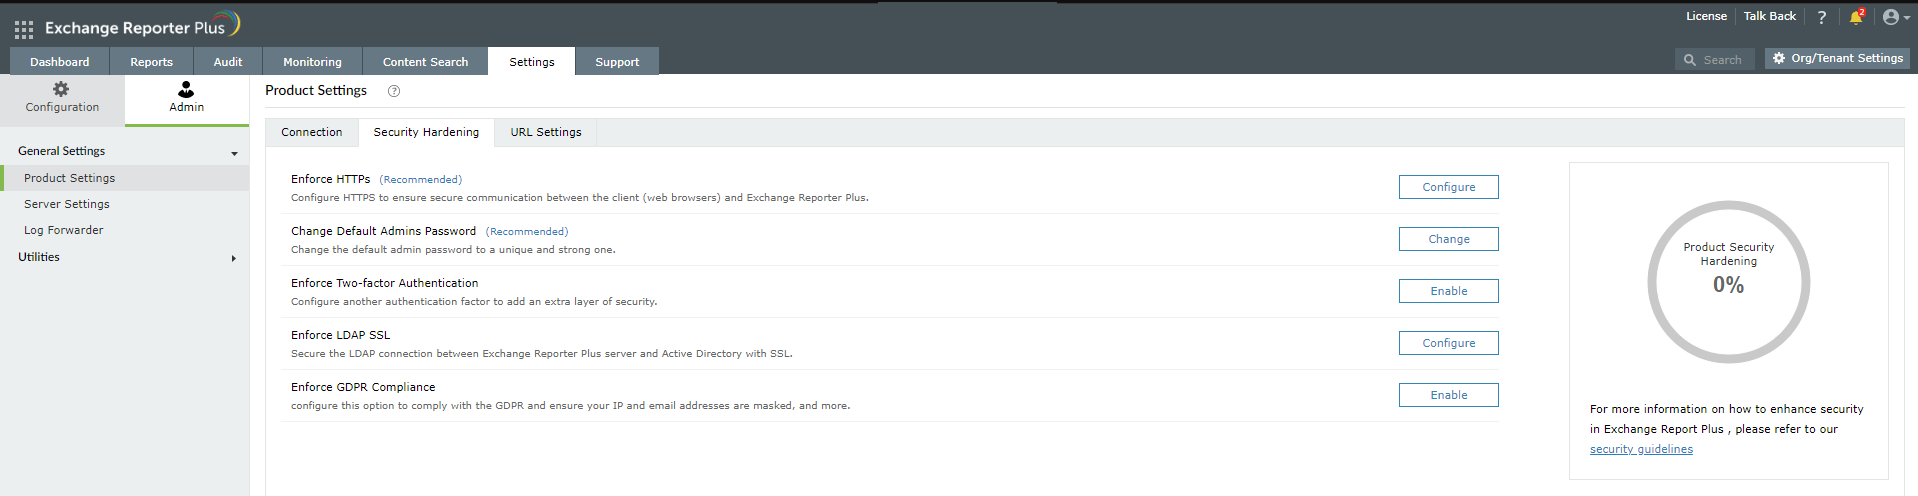
Task: Select the Settings tab
Action: pyautogui.click(x=532, y=61)
